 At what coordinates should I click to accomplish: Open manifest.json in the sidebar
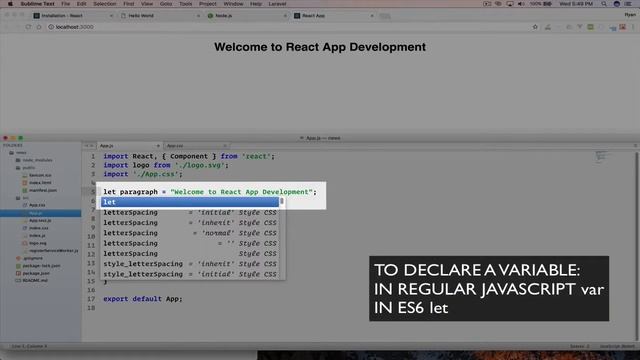pos(42,190)
